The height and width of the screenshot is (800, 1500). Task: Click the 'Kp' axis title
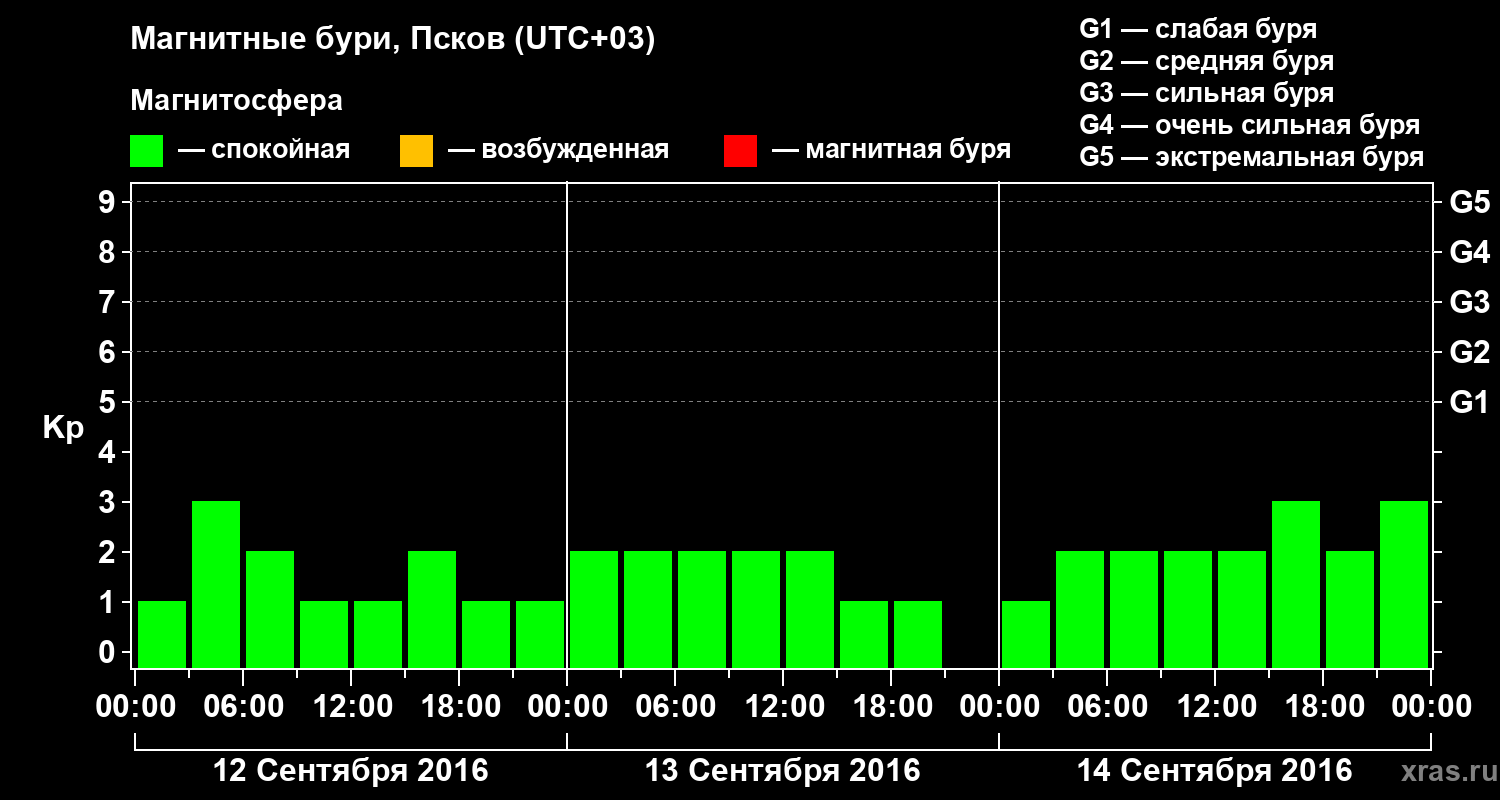click(63, 429)
